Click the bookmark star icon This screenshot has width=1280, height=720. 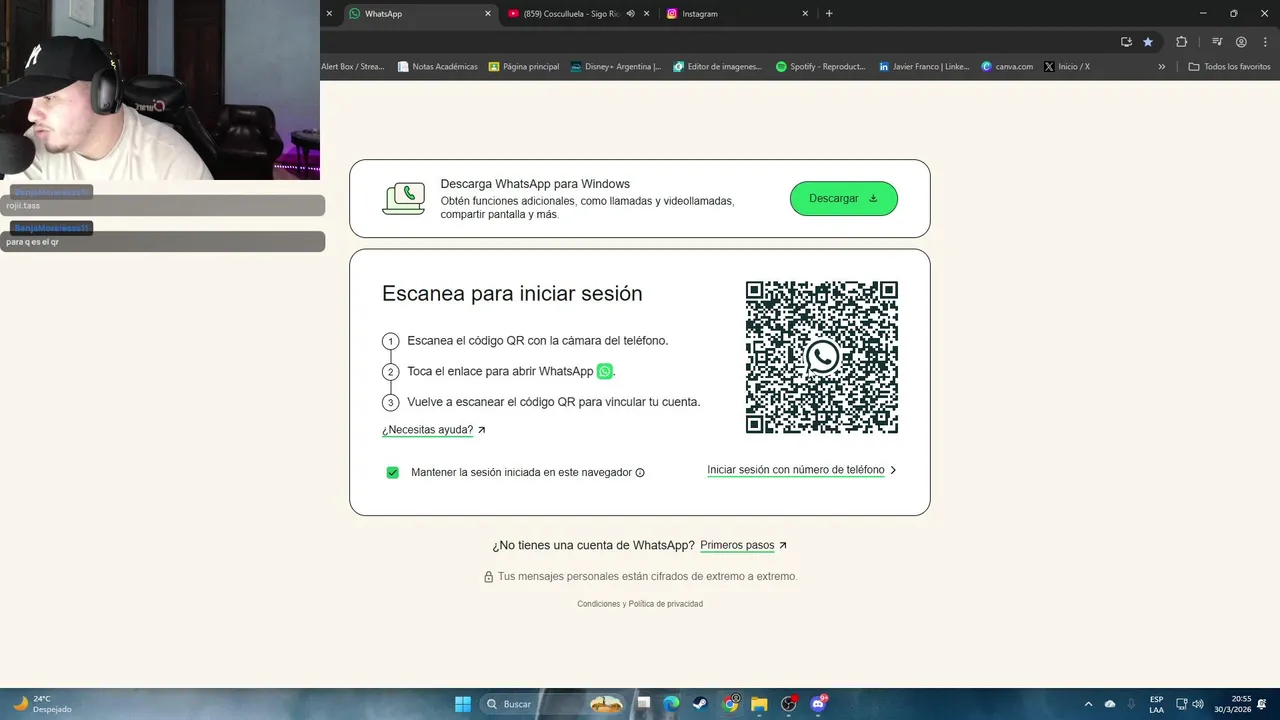point(1148,42)
